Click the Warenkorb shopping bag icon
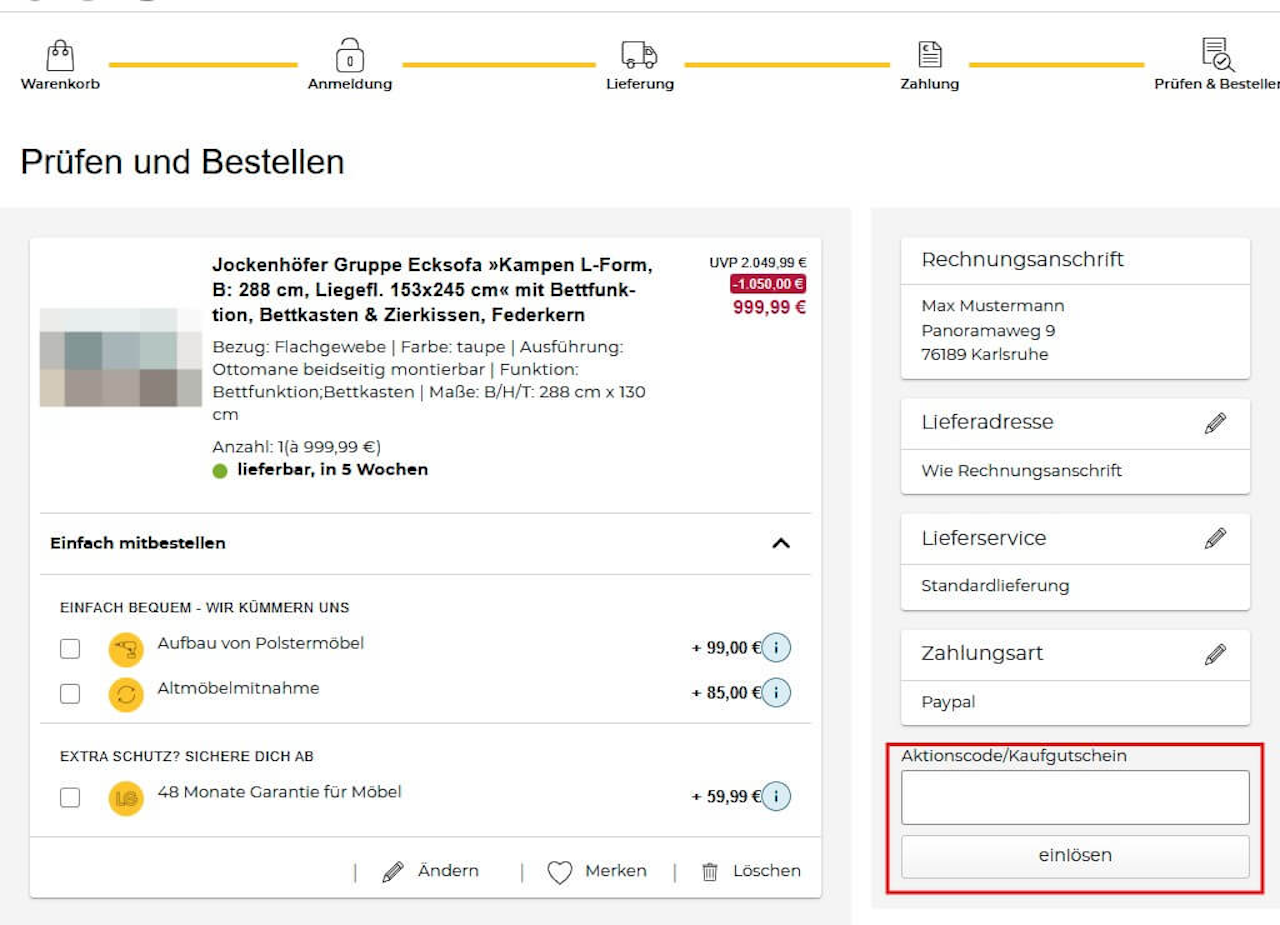The width and height of the screenshot is (1280, 925). 60,54
